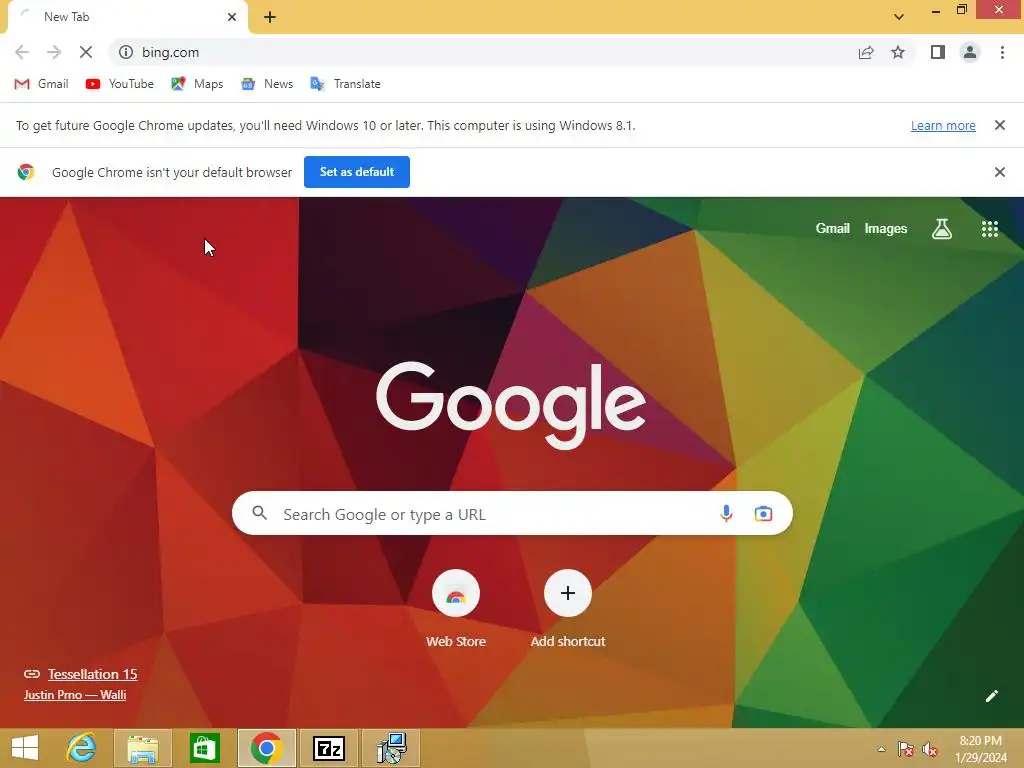Open Images link on Google page
1024x768 pixels.
point(886,229)
